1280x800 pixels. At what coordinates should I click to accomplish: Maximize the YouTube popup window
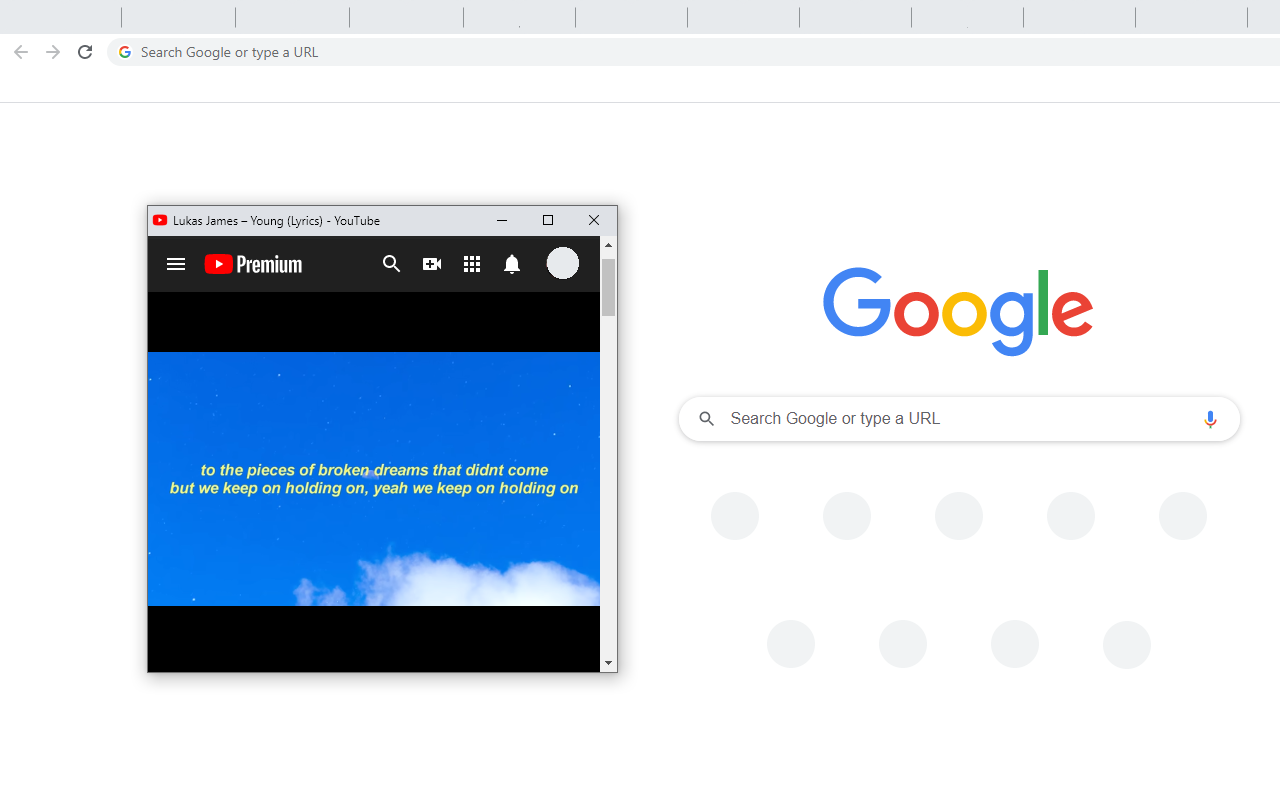pyautogui.click(x=548, y=220)
